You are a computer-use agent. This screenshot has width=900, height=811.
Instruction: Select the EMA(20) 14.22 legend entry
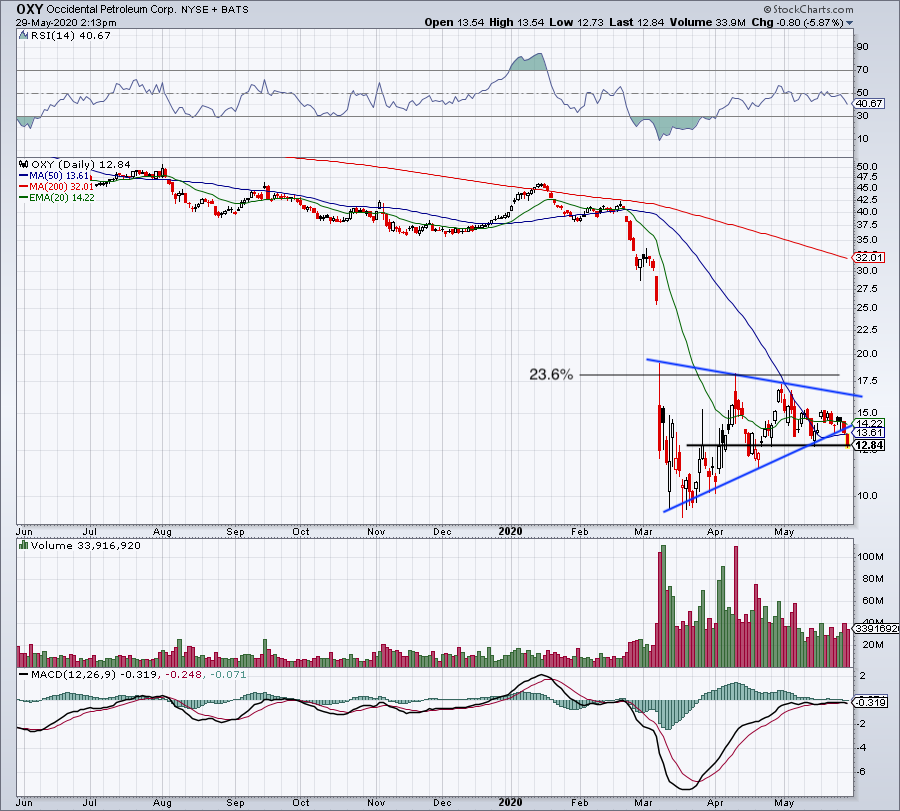coord(57,197)
